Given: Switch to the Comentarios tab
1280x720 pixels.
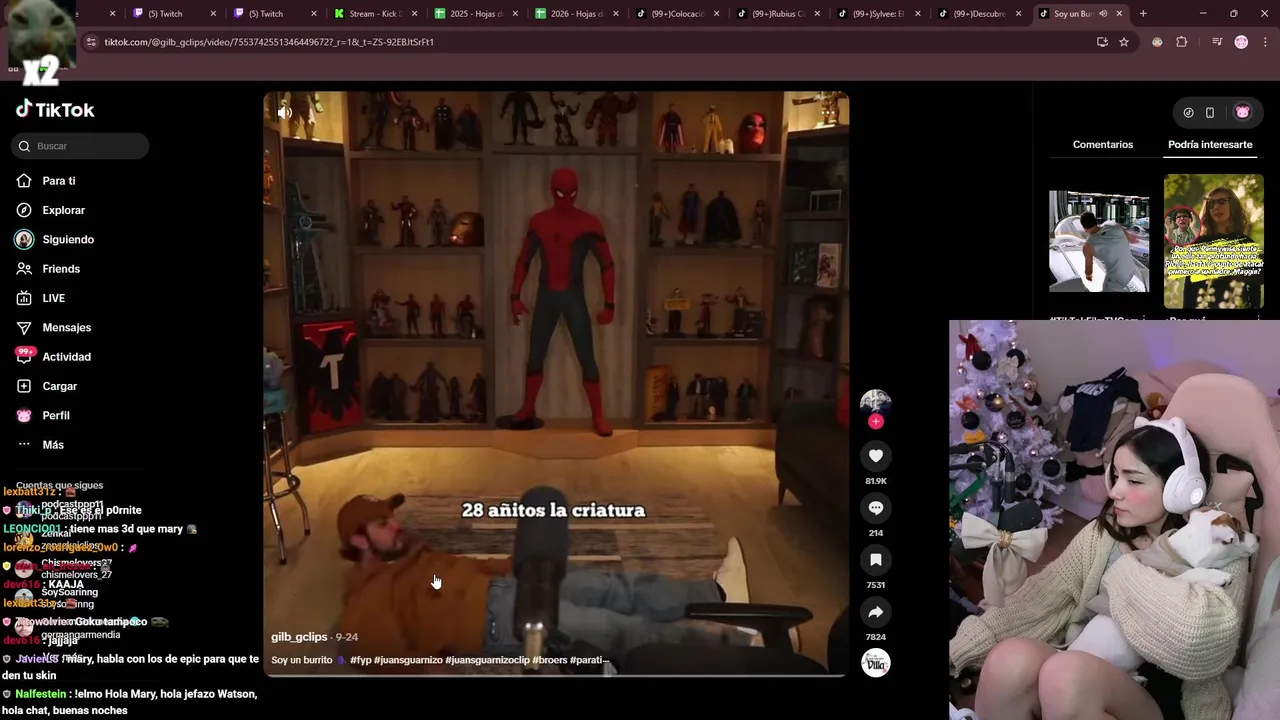Looking at the screenshot, I should pyautogui.click(x=1103, y=145).
